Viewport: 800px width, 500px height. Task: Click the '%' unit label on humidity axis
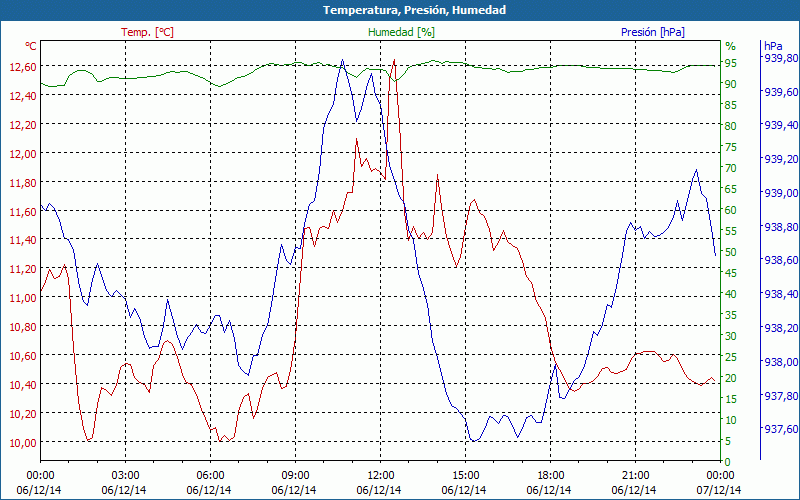pyautogui.click(x=731, y=46)
